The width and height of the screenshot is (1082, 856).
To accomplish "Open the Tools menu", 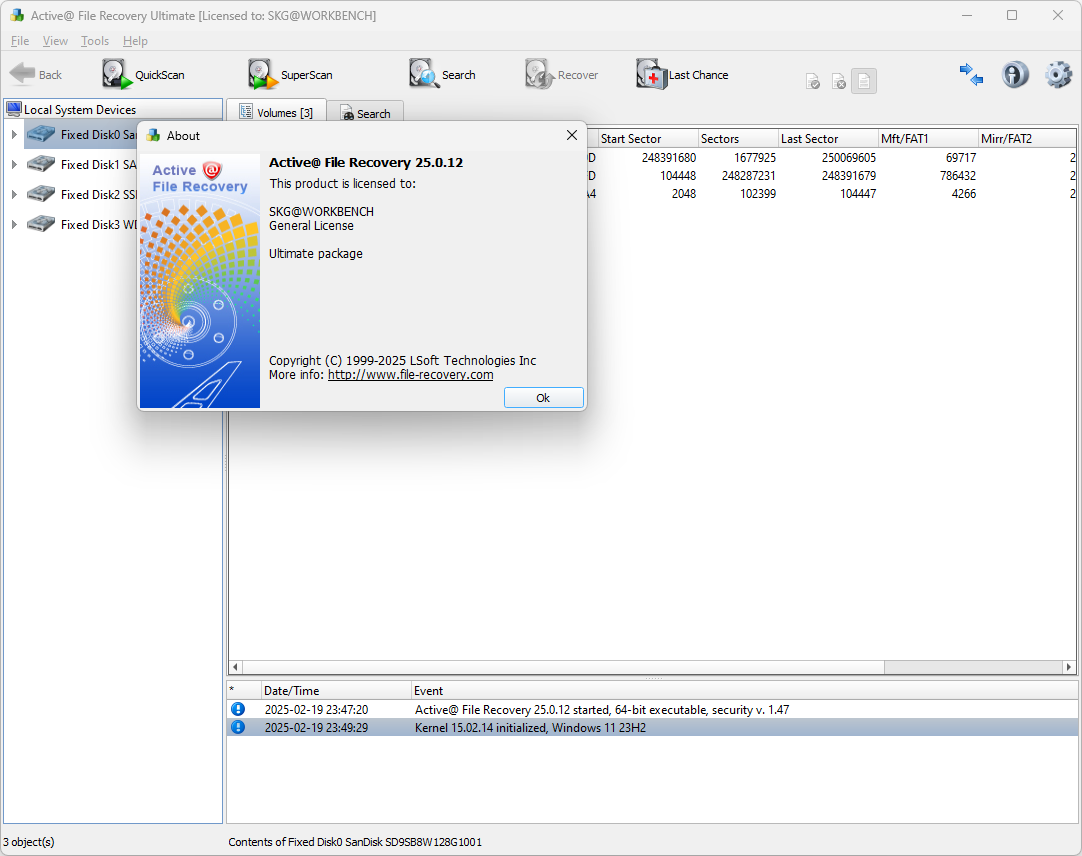I will click(95, 41).
